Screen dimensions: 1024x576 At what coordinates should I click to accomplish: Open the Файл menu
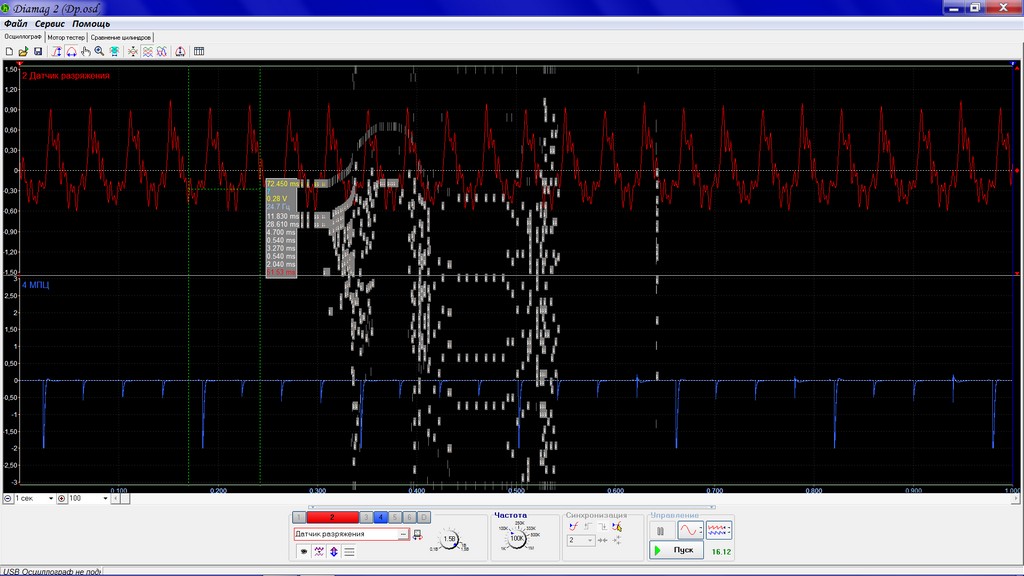tap(16, 24)
